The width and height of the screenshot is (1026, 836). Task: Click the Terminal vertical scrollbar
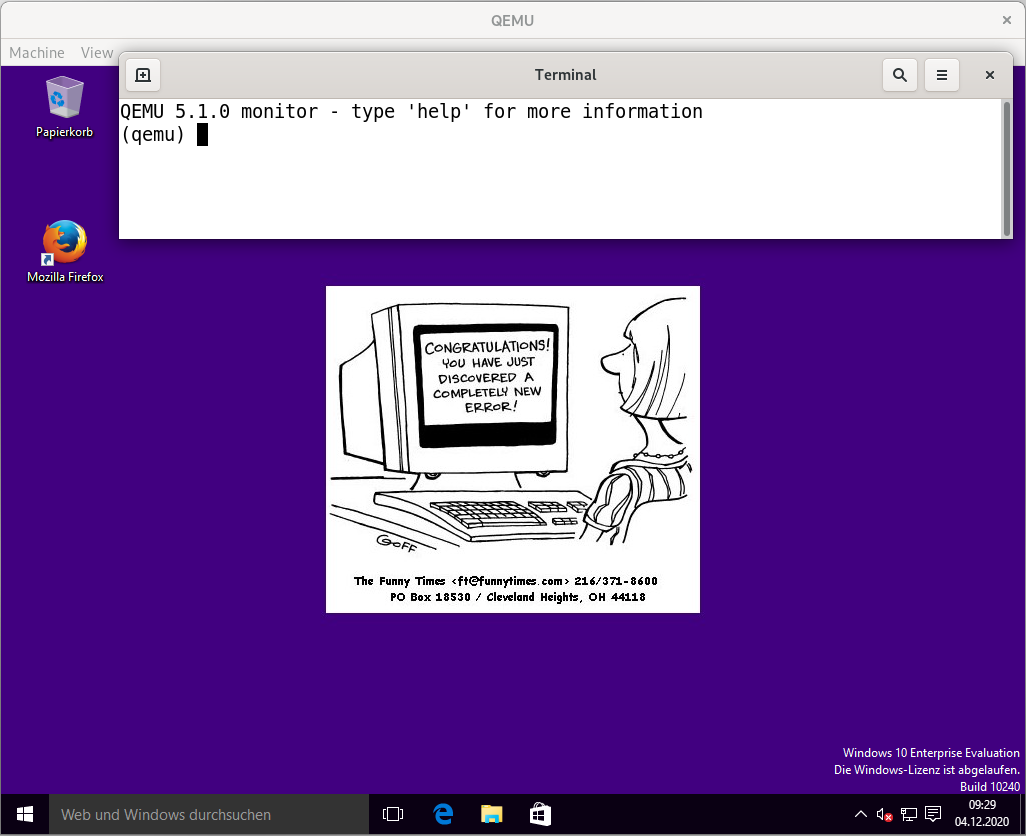point(1006,169)
